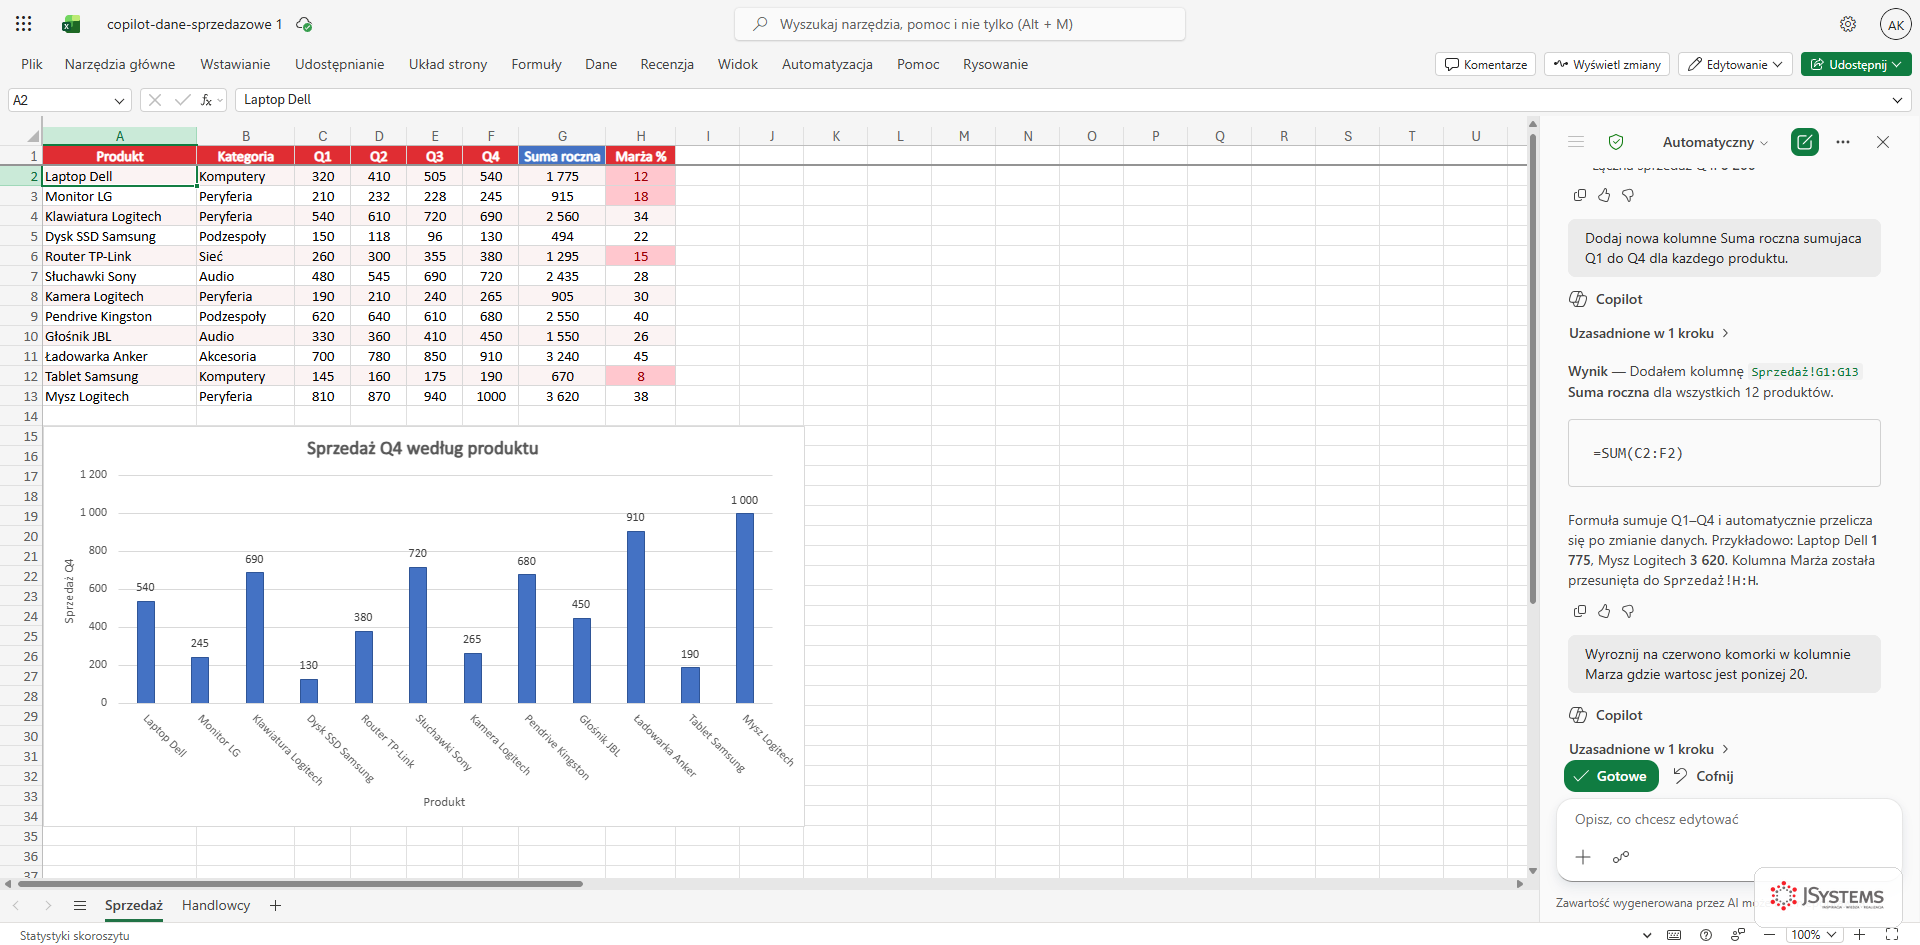Select cell 'Mysz Logitech' in column A
Image resolution: width=1920 pixels, height=945 pixels.
[119, 397]
